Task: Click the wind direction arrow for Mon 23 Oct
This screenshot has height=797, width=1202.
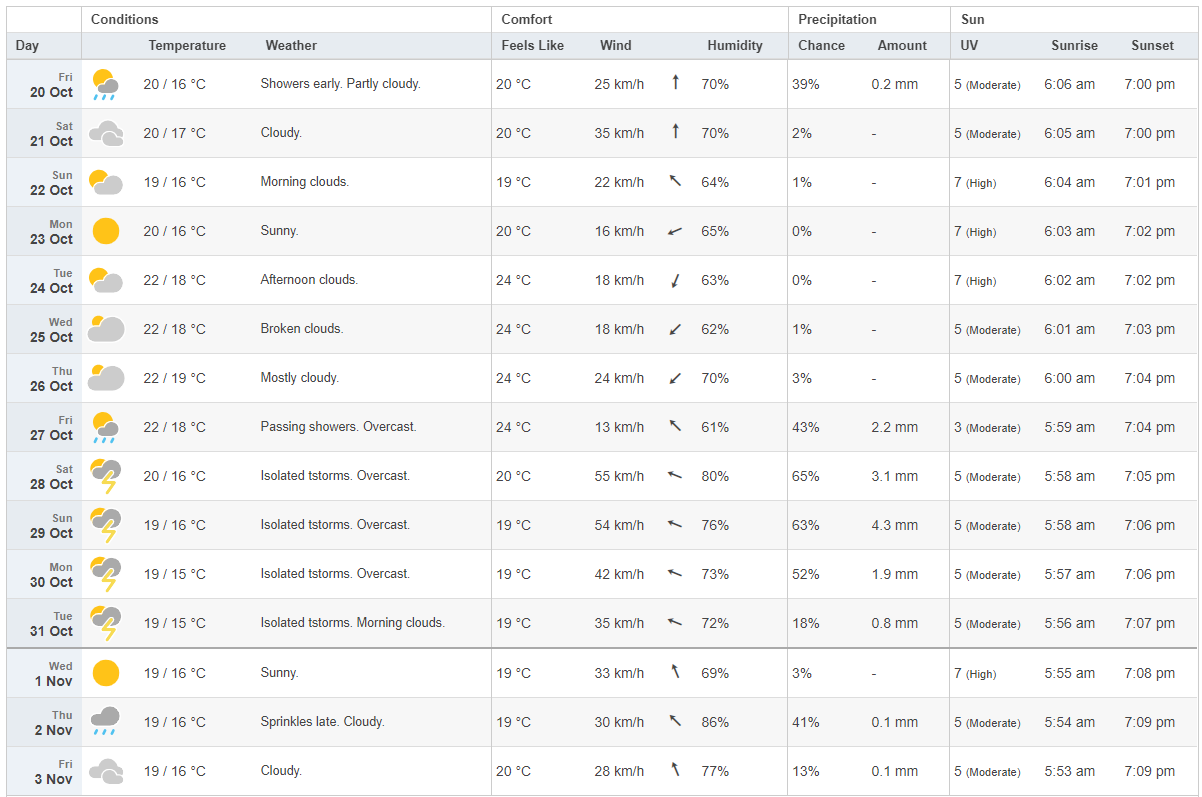Action: coord(675,231)
